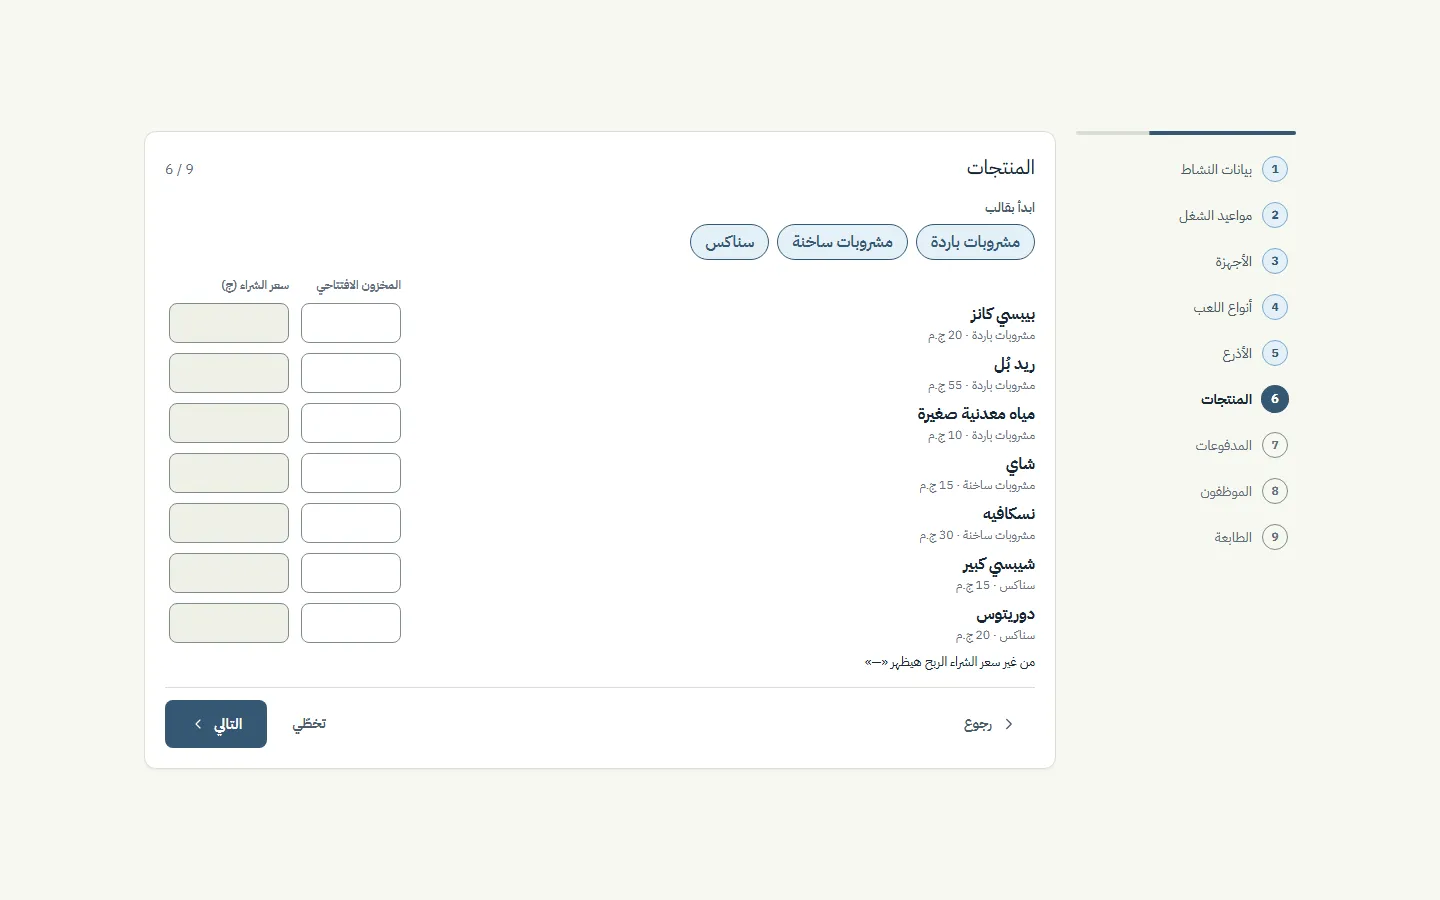
Task: Jump to step 9 الطابعة
Action: click(x=1250, y=537)
